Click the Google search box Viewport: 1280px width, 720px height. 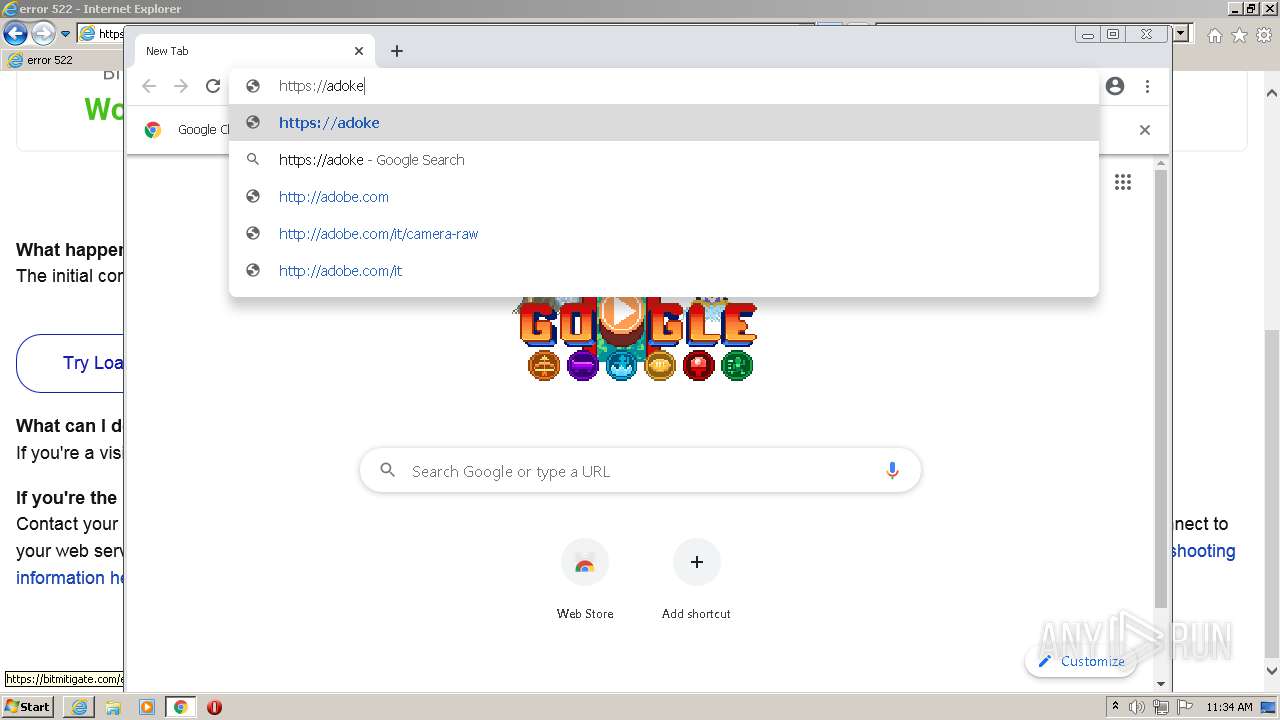(x=640, y=471)
